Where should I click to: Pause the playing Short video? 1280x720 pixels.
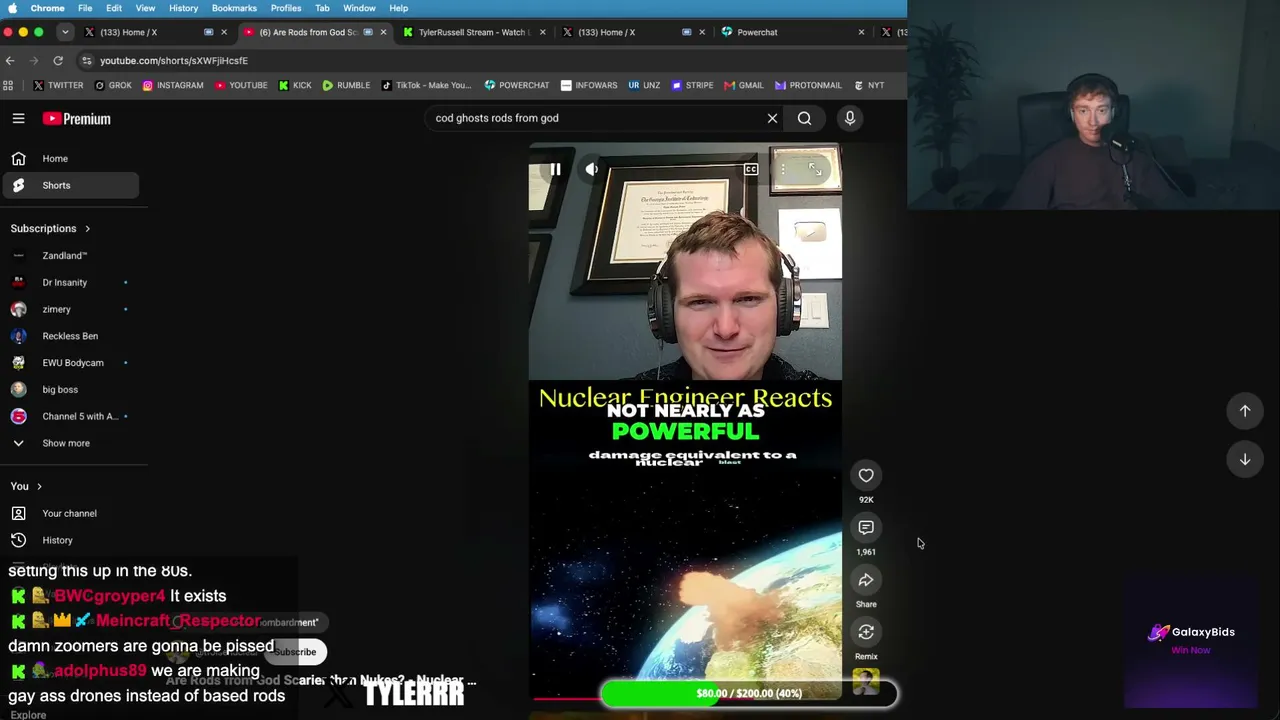click(x=555, y=169)
